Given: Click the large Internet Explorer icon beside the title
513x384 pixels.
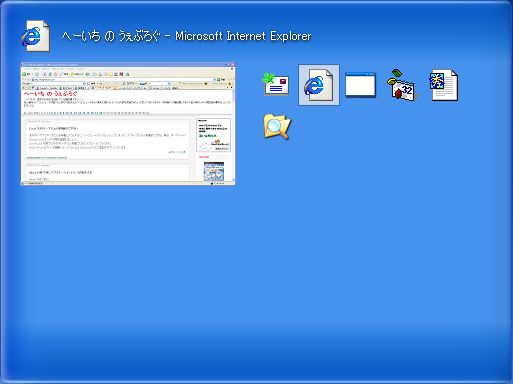Looking at the screenshot, I should (36, 36).
